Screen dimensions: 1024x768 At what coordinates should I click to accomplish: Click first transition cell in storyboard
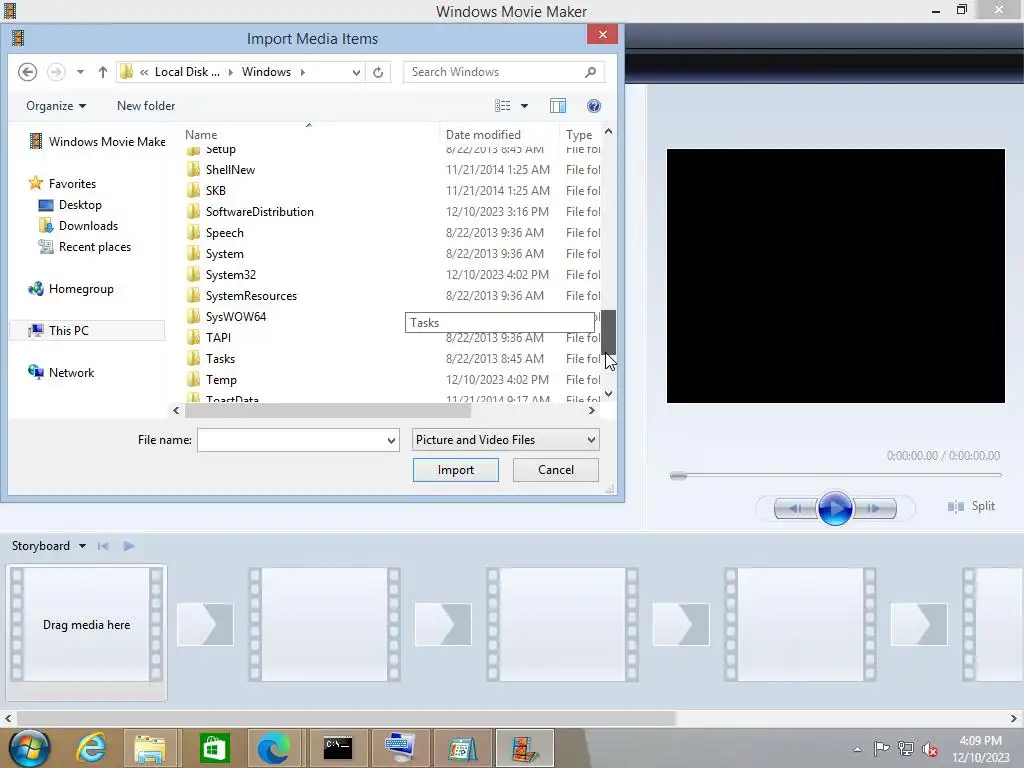pos(205,625)
